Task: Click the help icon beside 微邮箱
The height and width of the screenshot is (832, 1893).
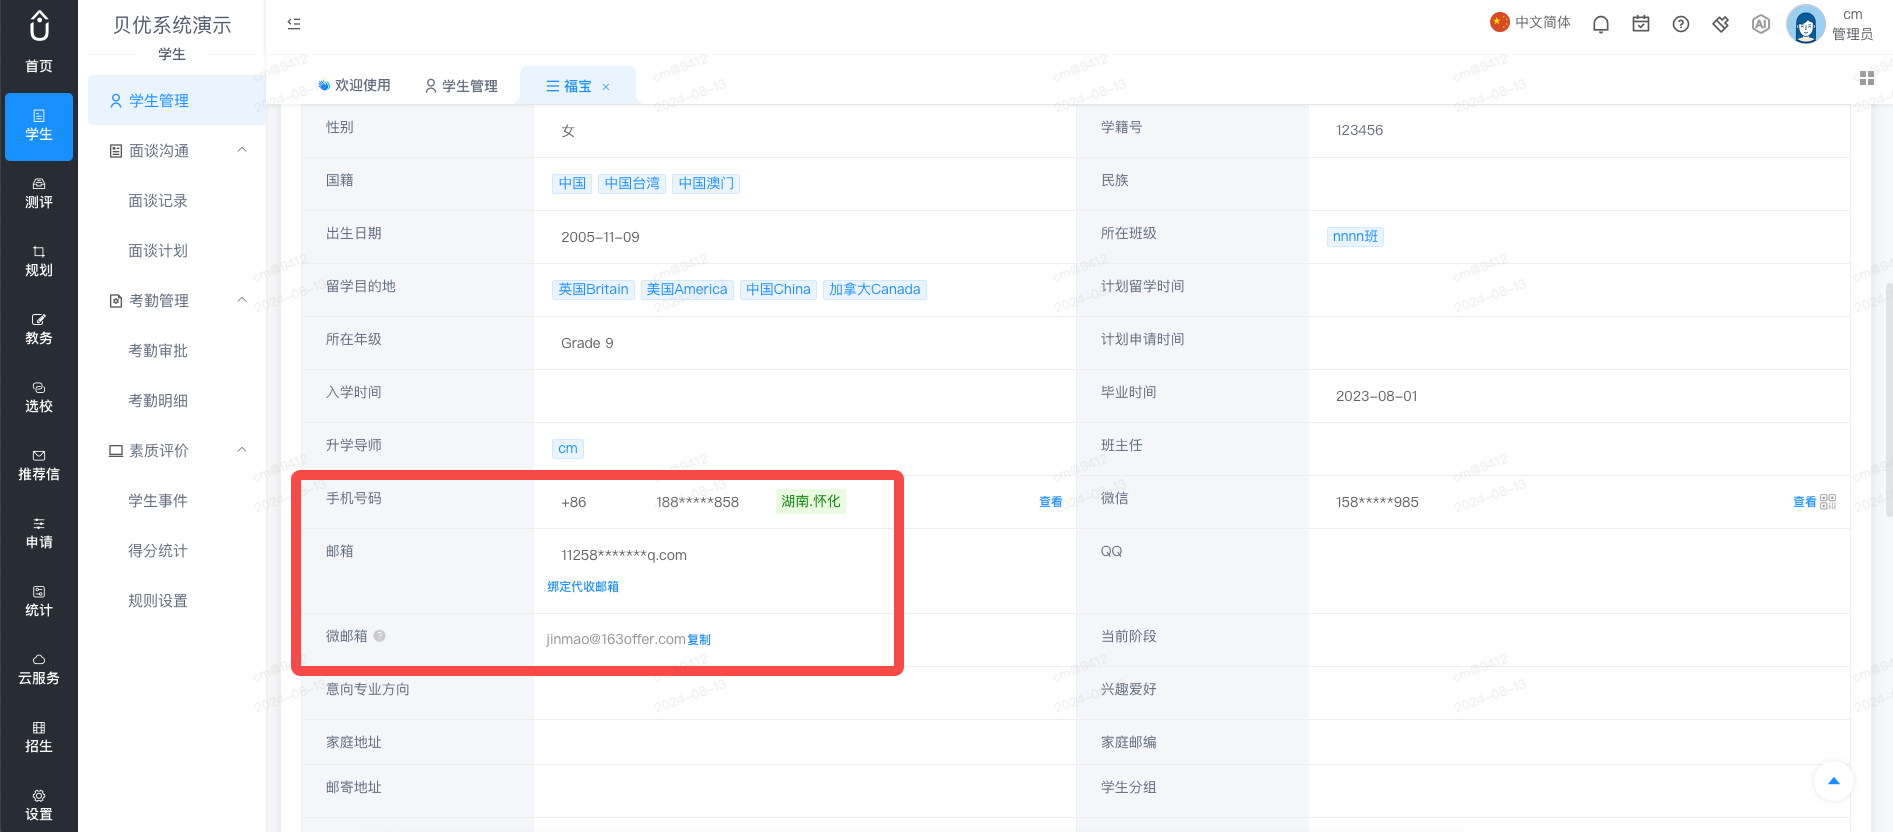Action: [380, 636]
